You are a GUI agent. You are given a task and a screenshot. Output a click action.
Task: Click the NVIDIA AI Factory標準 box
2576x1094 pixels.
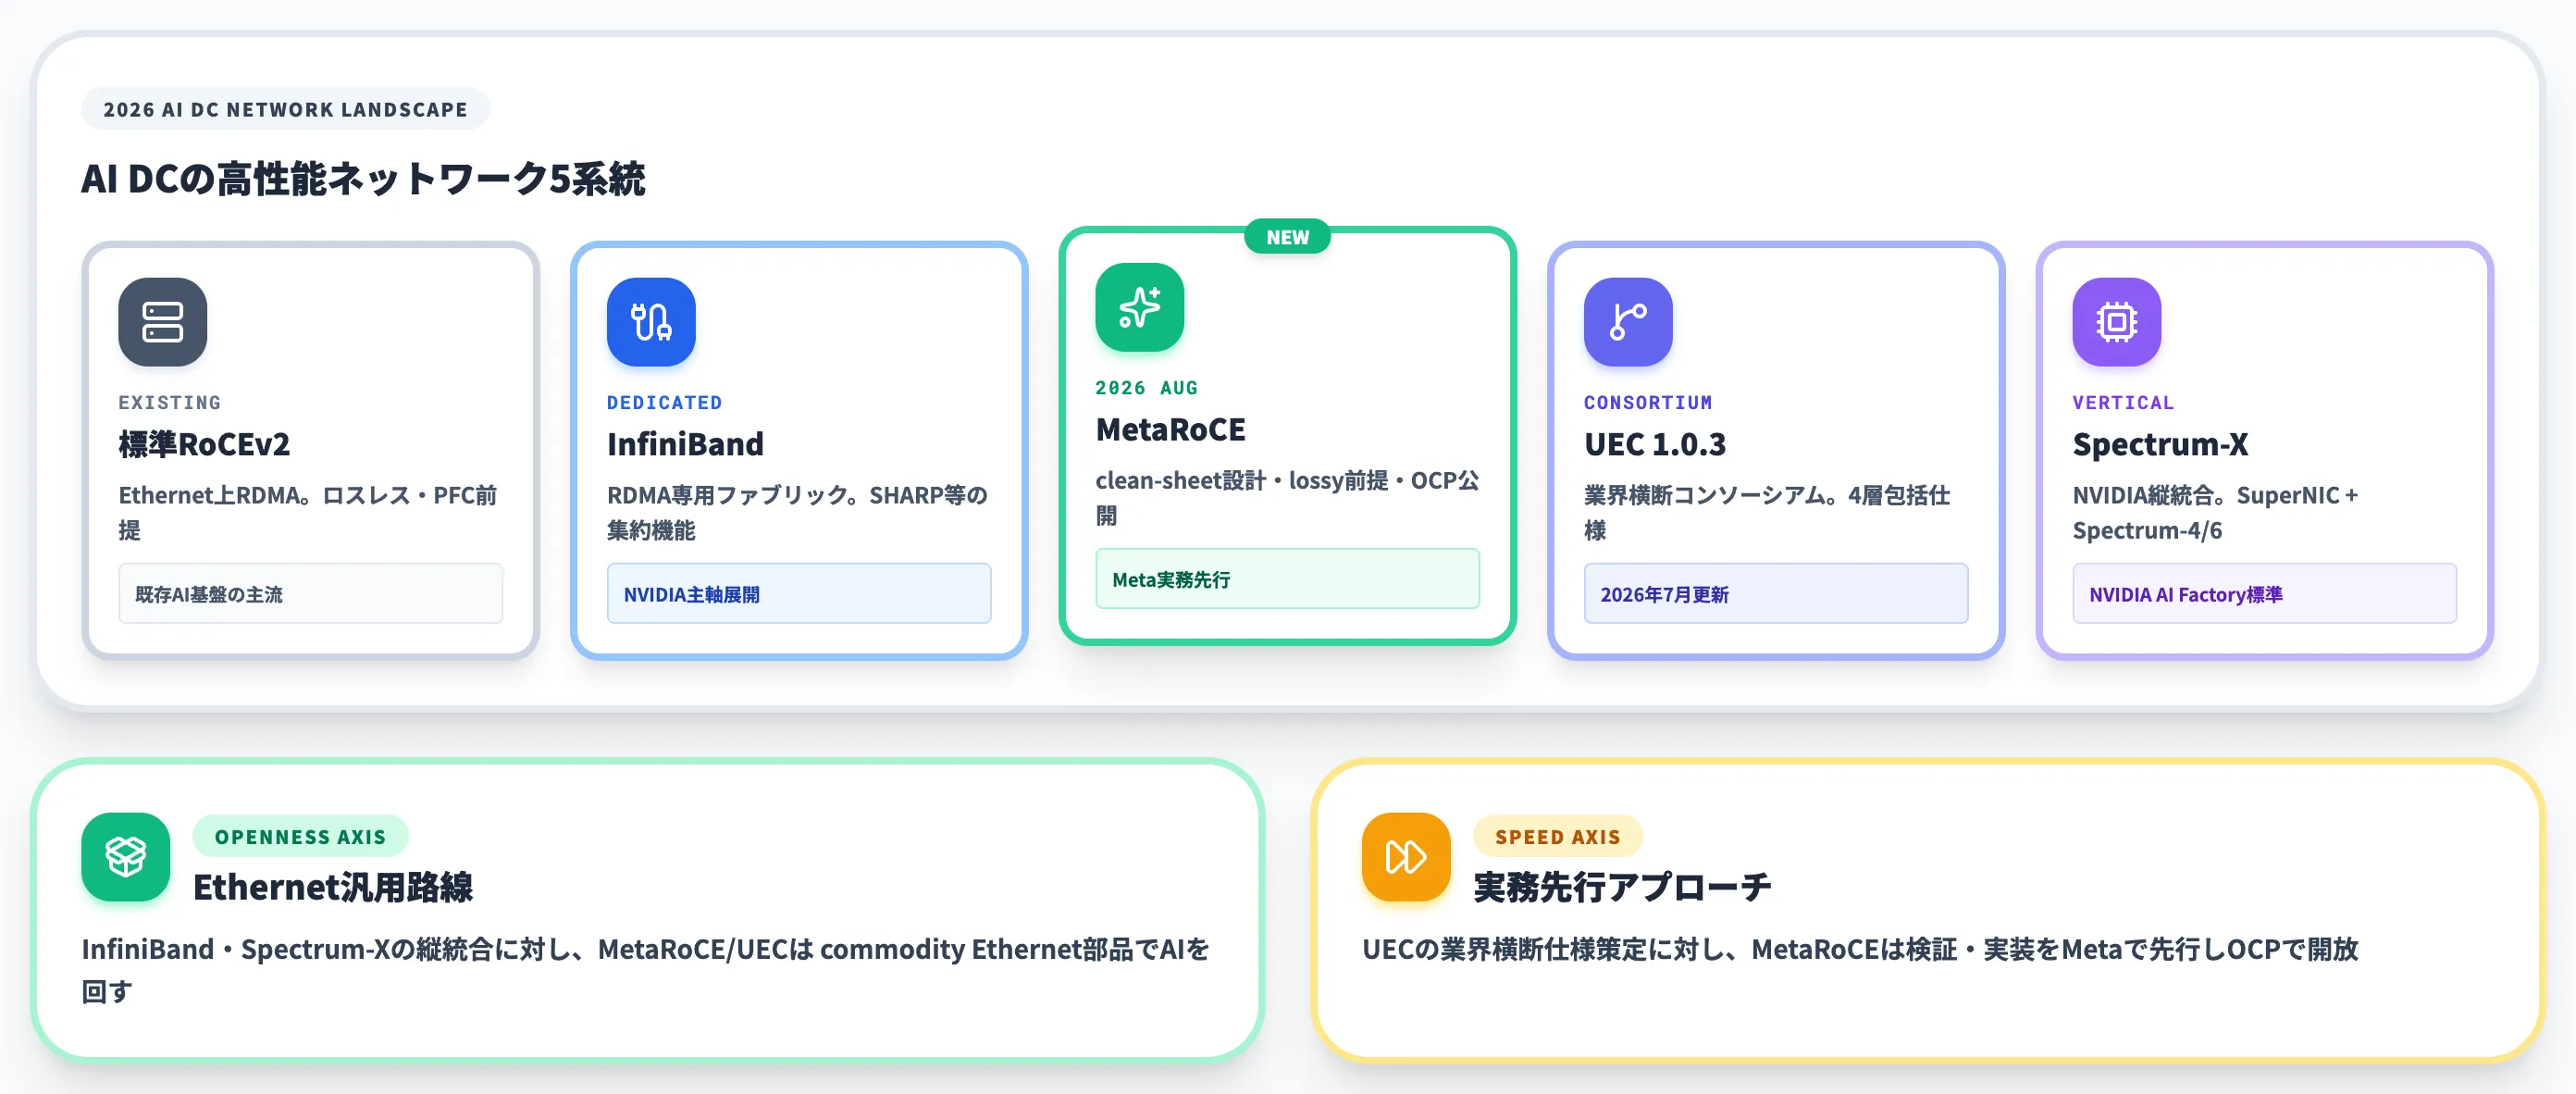(x=2264, y=594)
